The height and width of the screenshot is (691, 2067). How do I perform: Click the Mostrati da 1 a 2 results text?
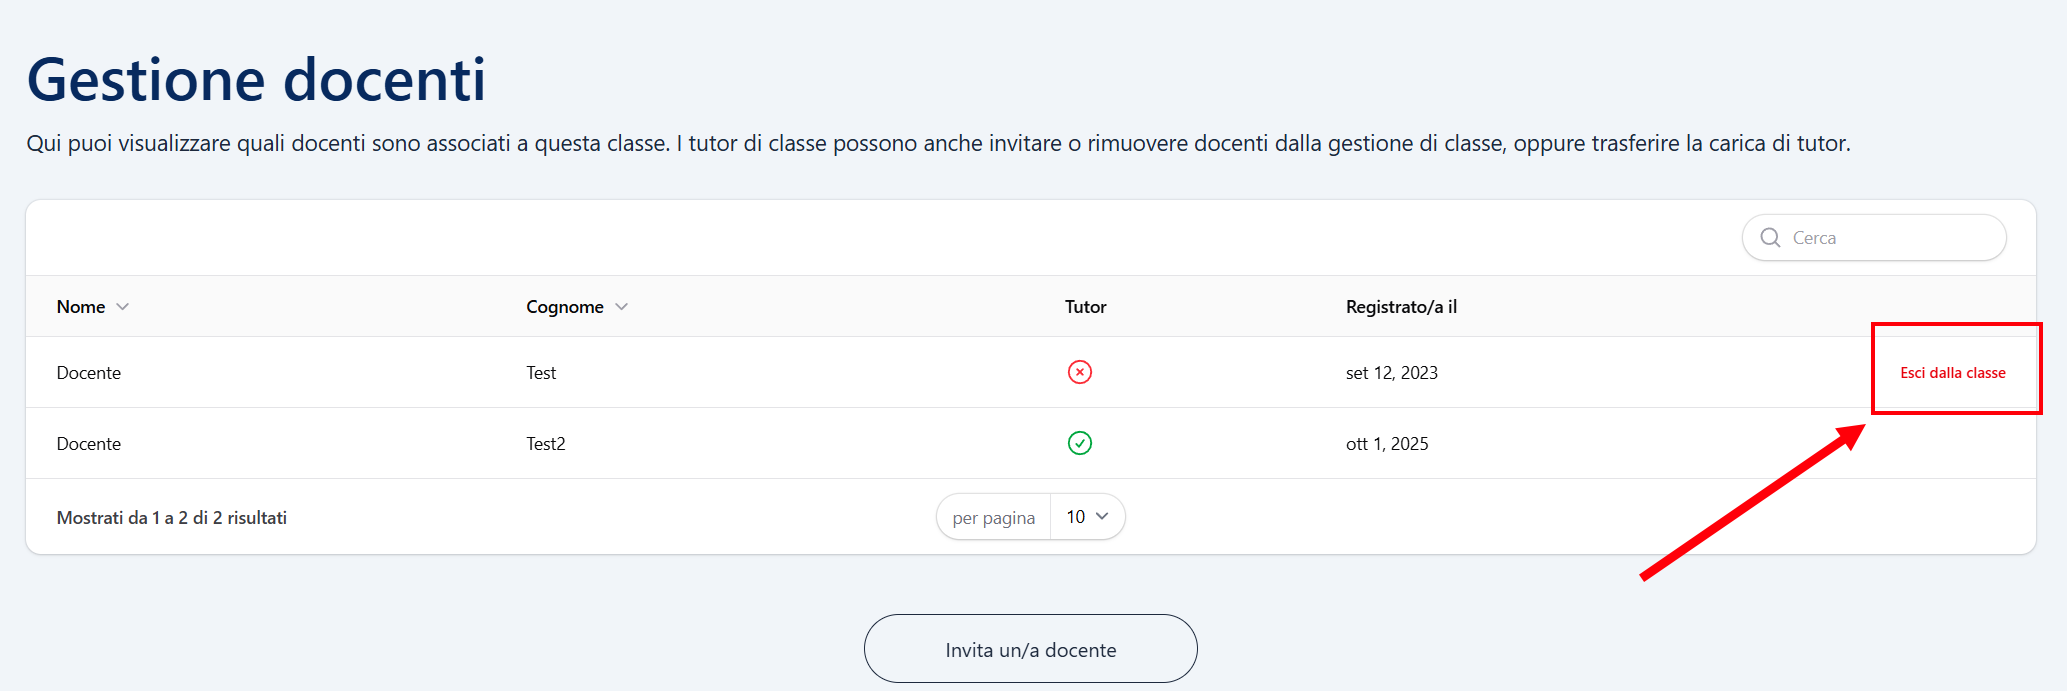point(172,518)
